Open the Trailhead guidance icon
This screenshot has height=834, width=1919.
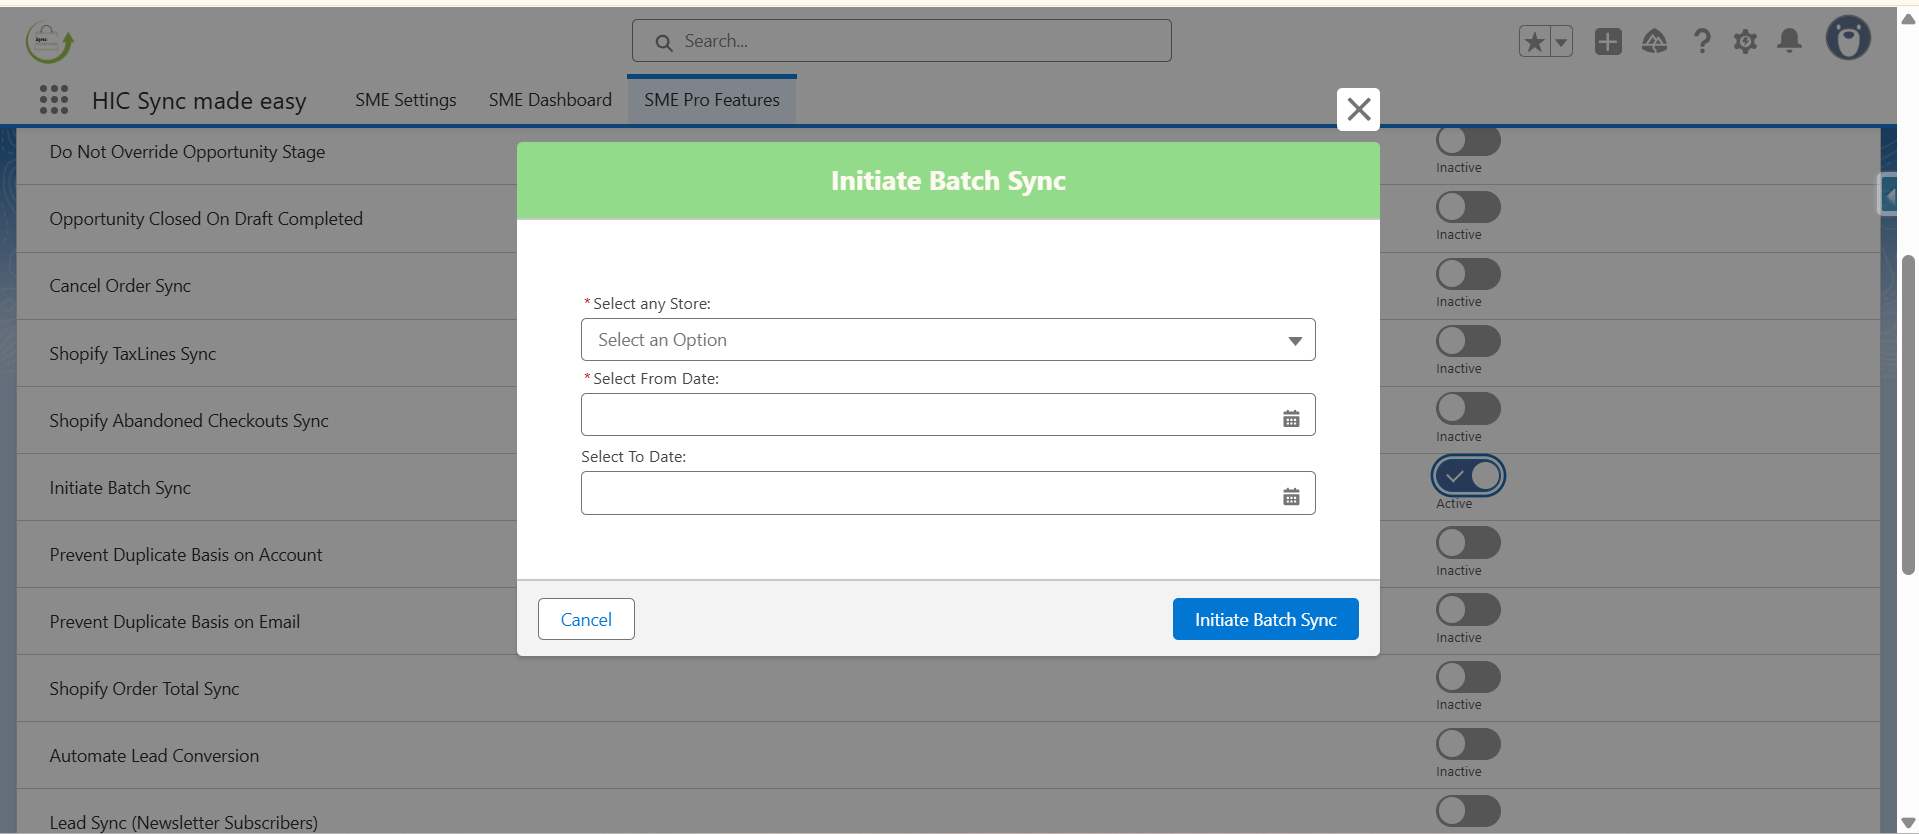1654,42
